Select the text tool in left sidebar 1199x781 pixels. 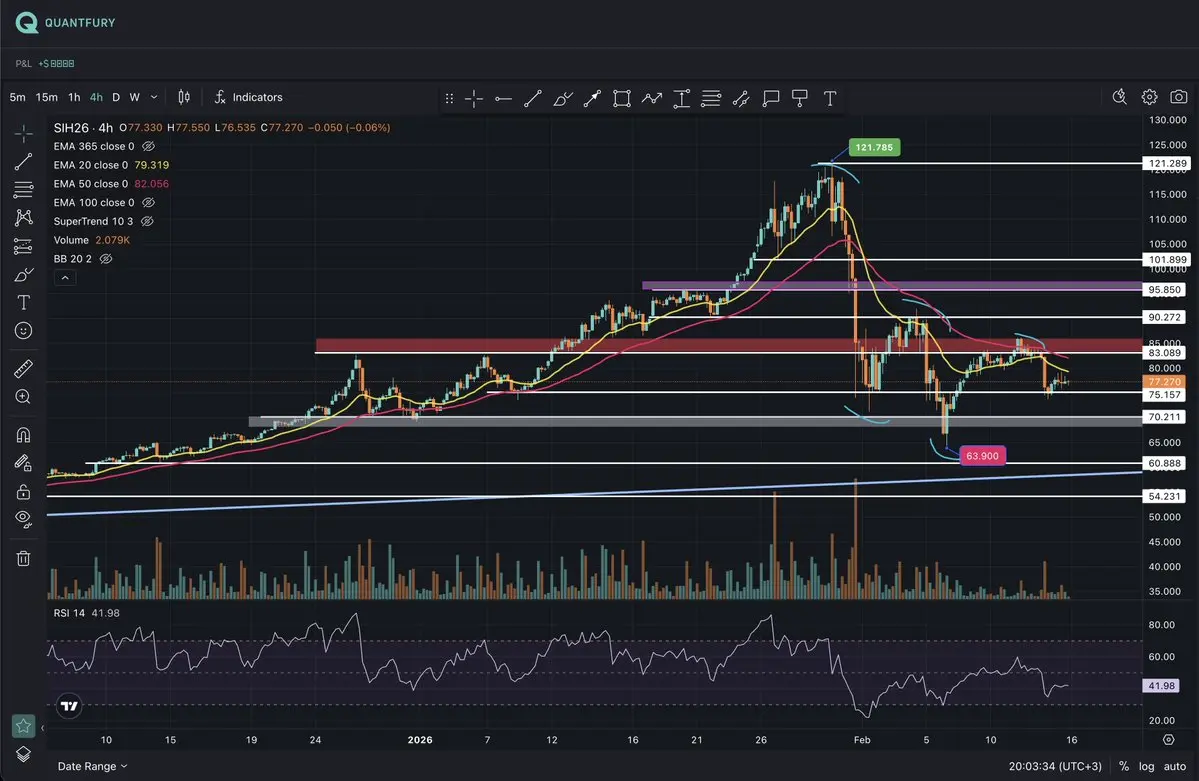pyautogui.click(x=24, y=302)
